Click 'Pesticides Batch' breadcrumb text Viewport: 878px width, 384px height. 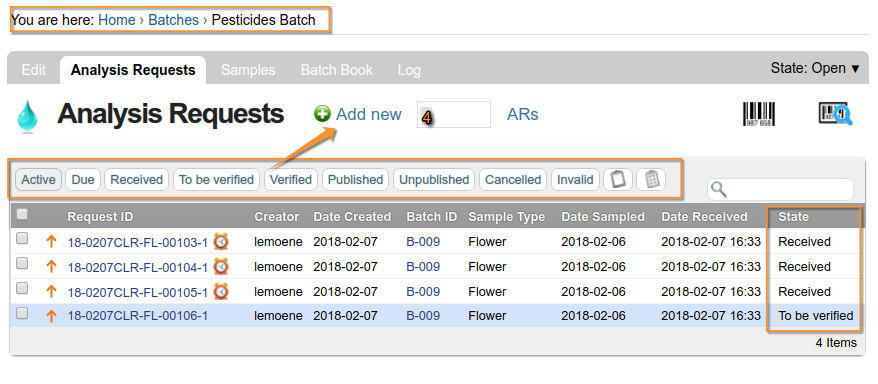[x=263, y=20]
